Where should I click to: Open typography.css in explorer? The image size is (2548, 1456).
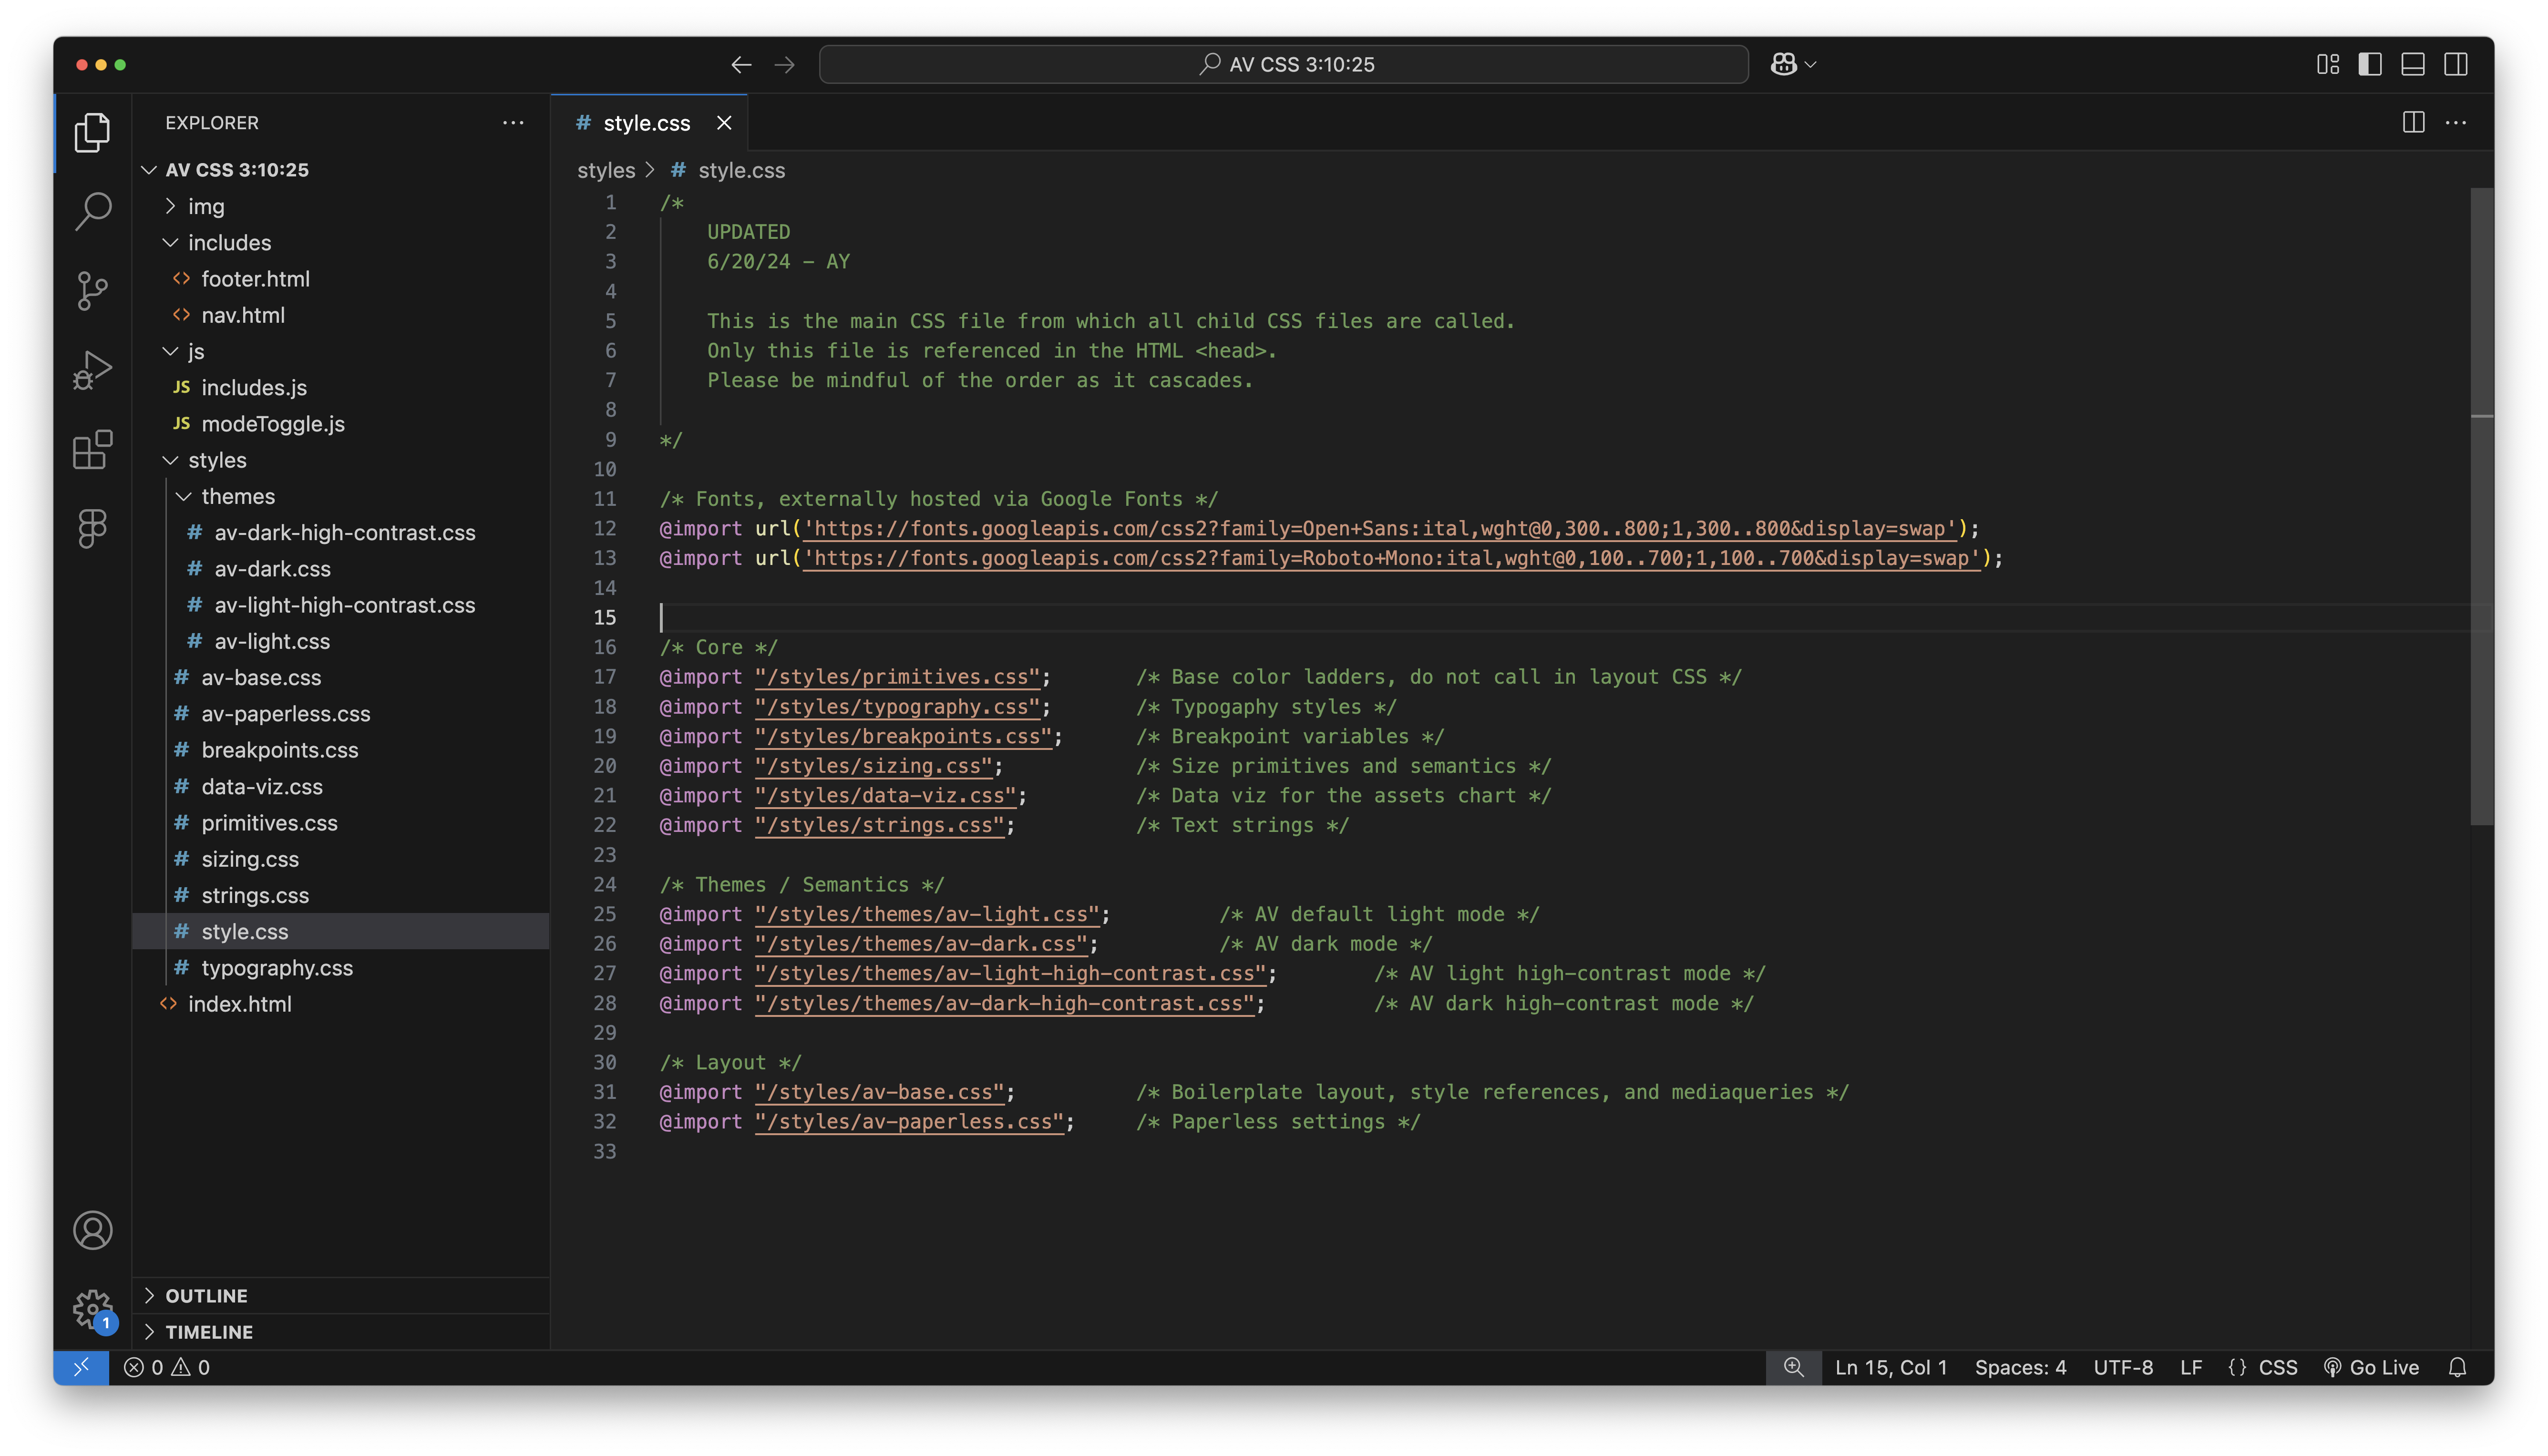click(x=341, y=968)
